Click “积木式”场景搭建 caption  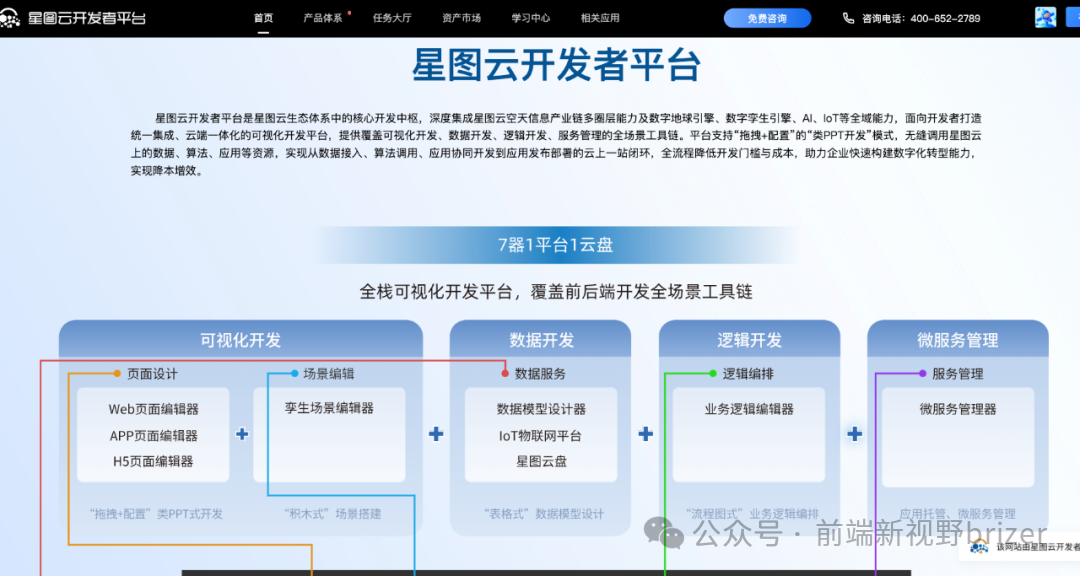pos(333,514)
